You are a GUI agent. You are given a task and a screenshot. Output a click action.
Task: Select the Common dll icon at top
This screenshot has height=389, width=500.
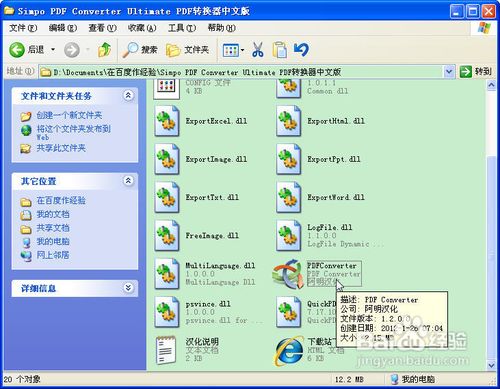click(289, 89)
